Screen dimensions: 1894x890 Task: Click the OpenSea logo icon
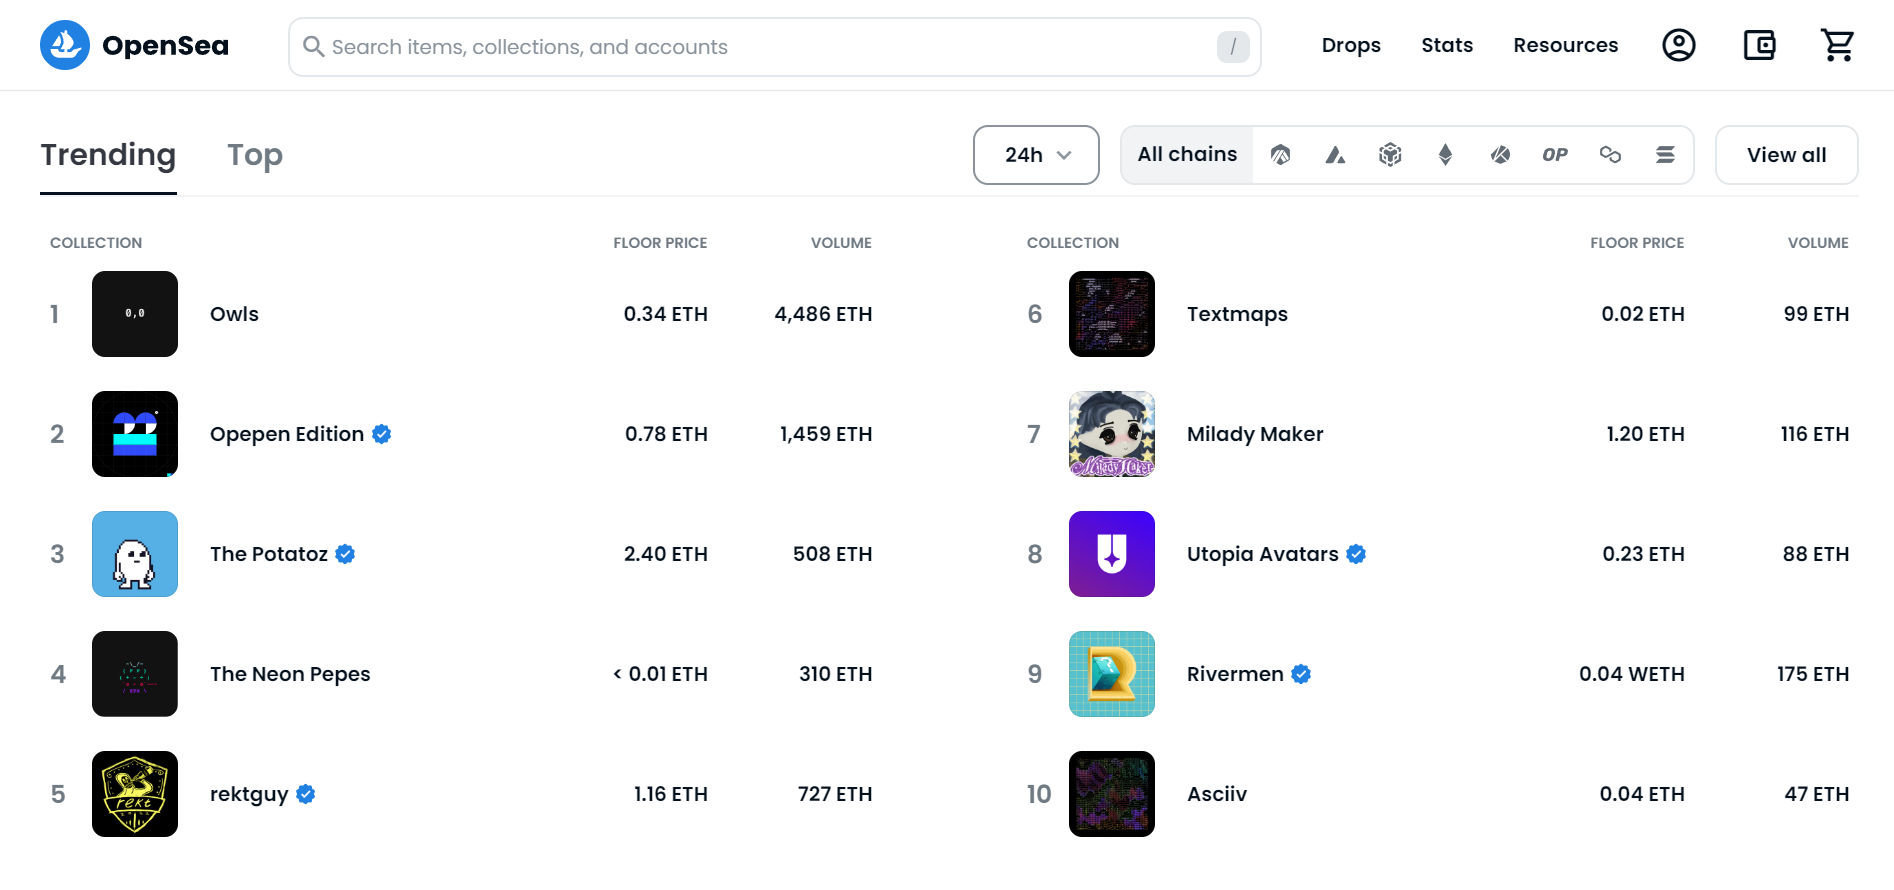pos(65,45)
